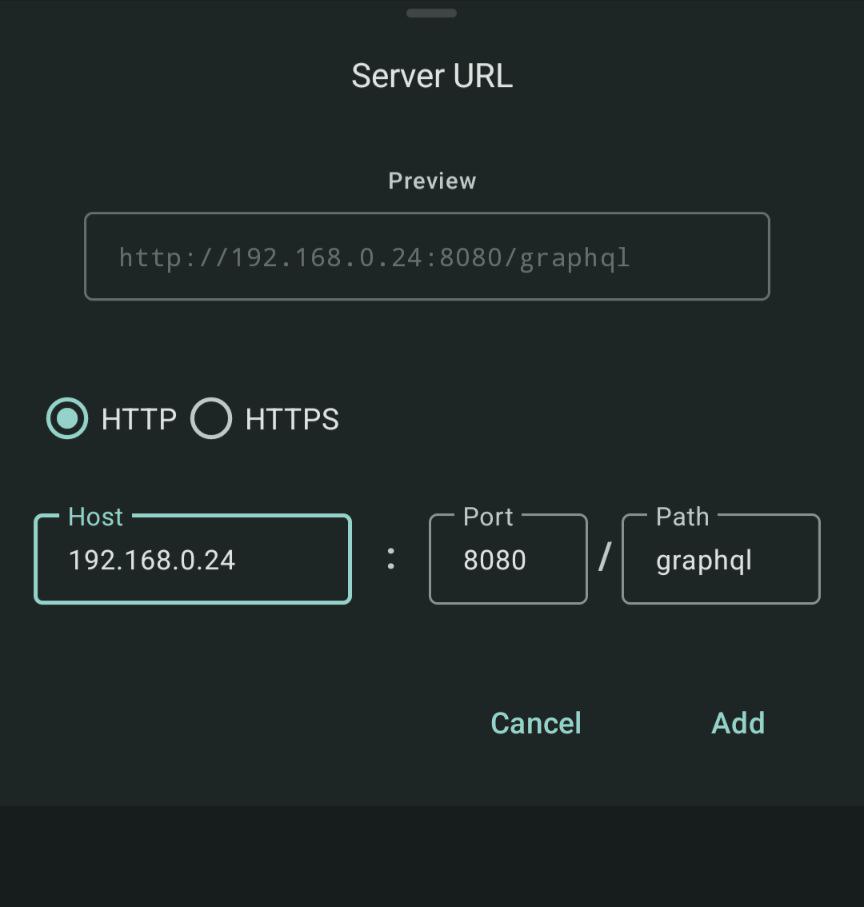Click the Host floating label
This screenshot has width=864, height=907.
tap(96, 517)
